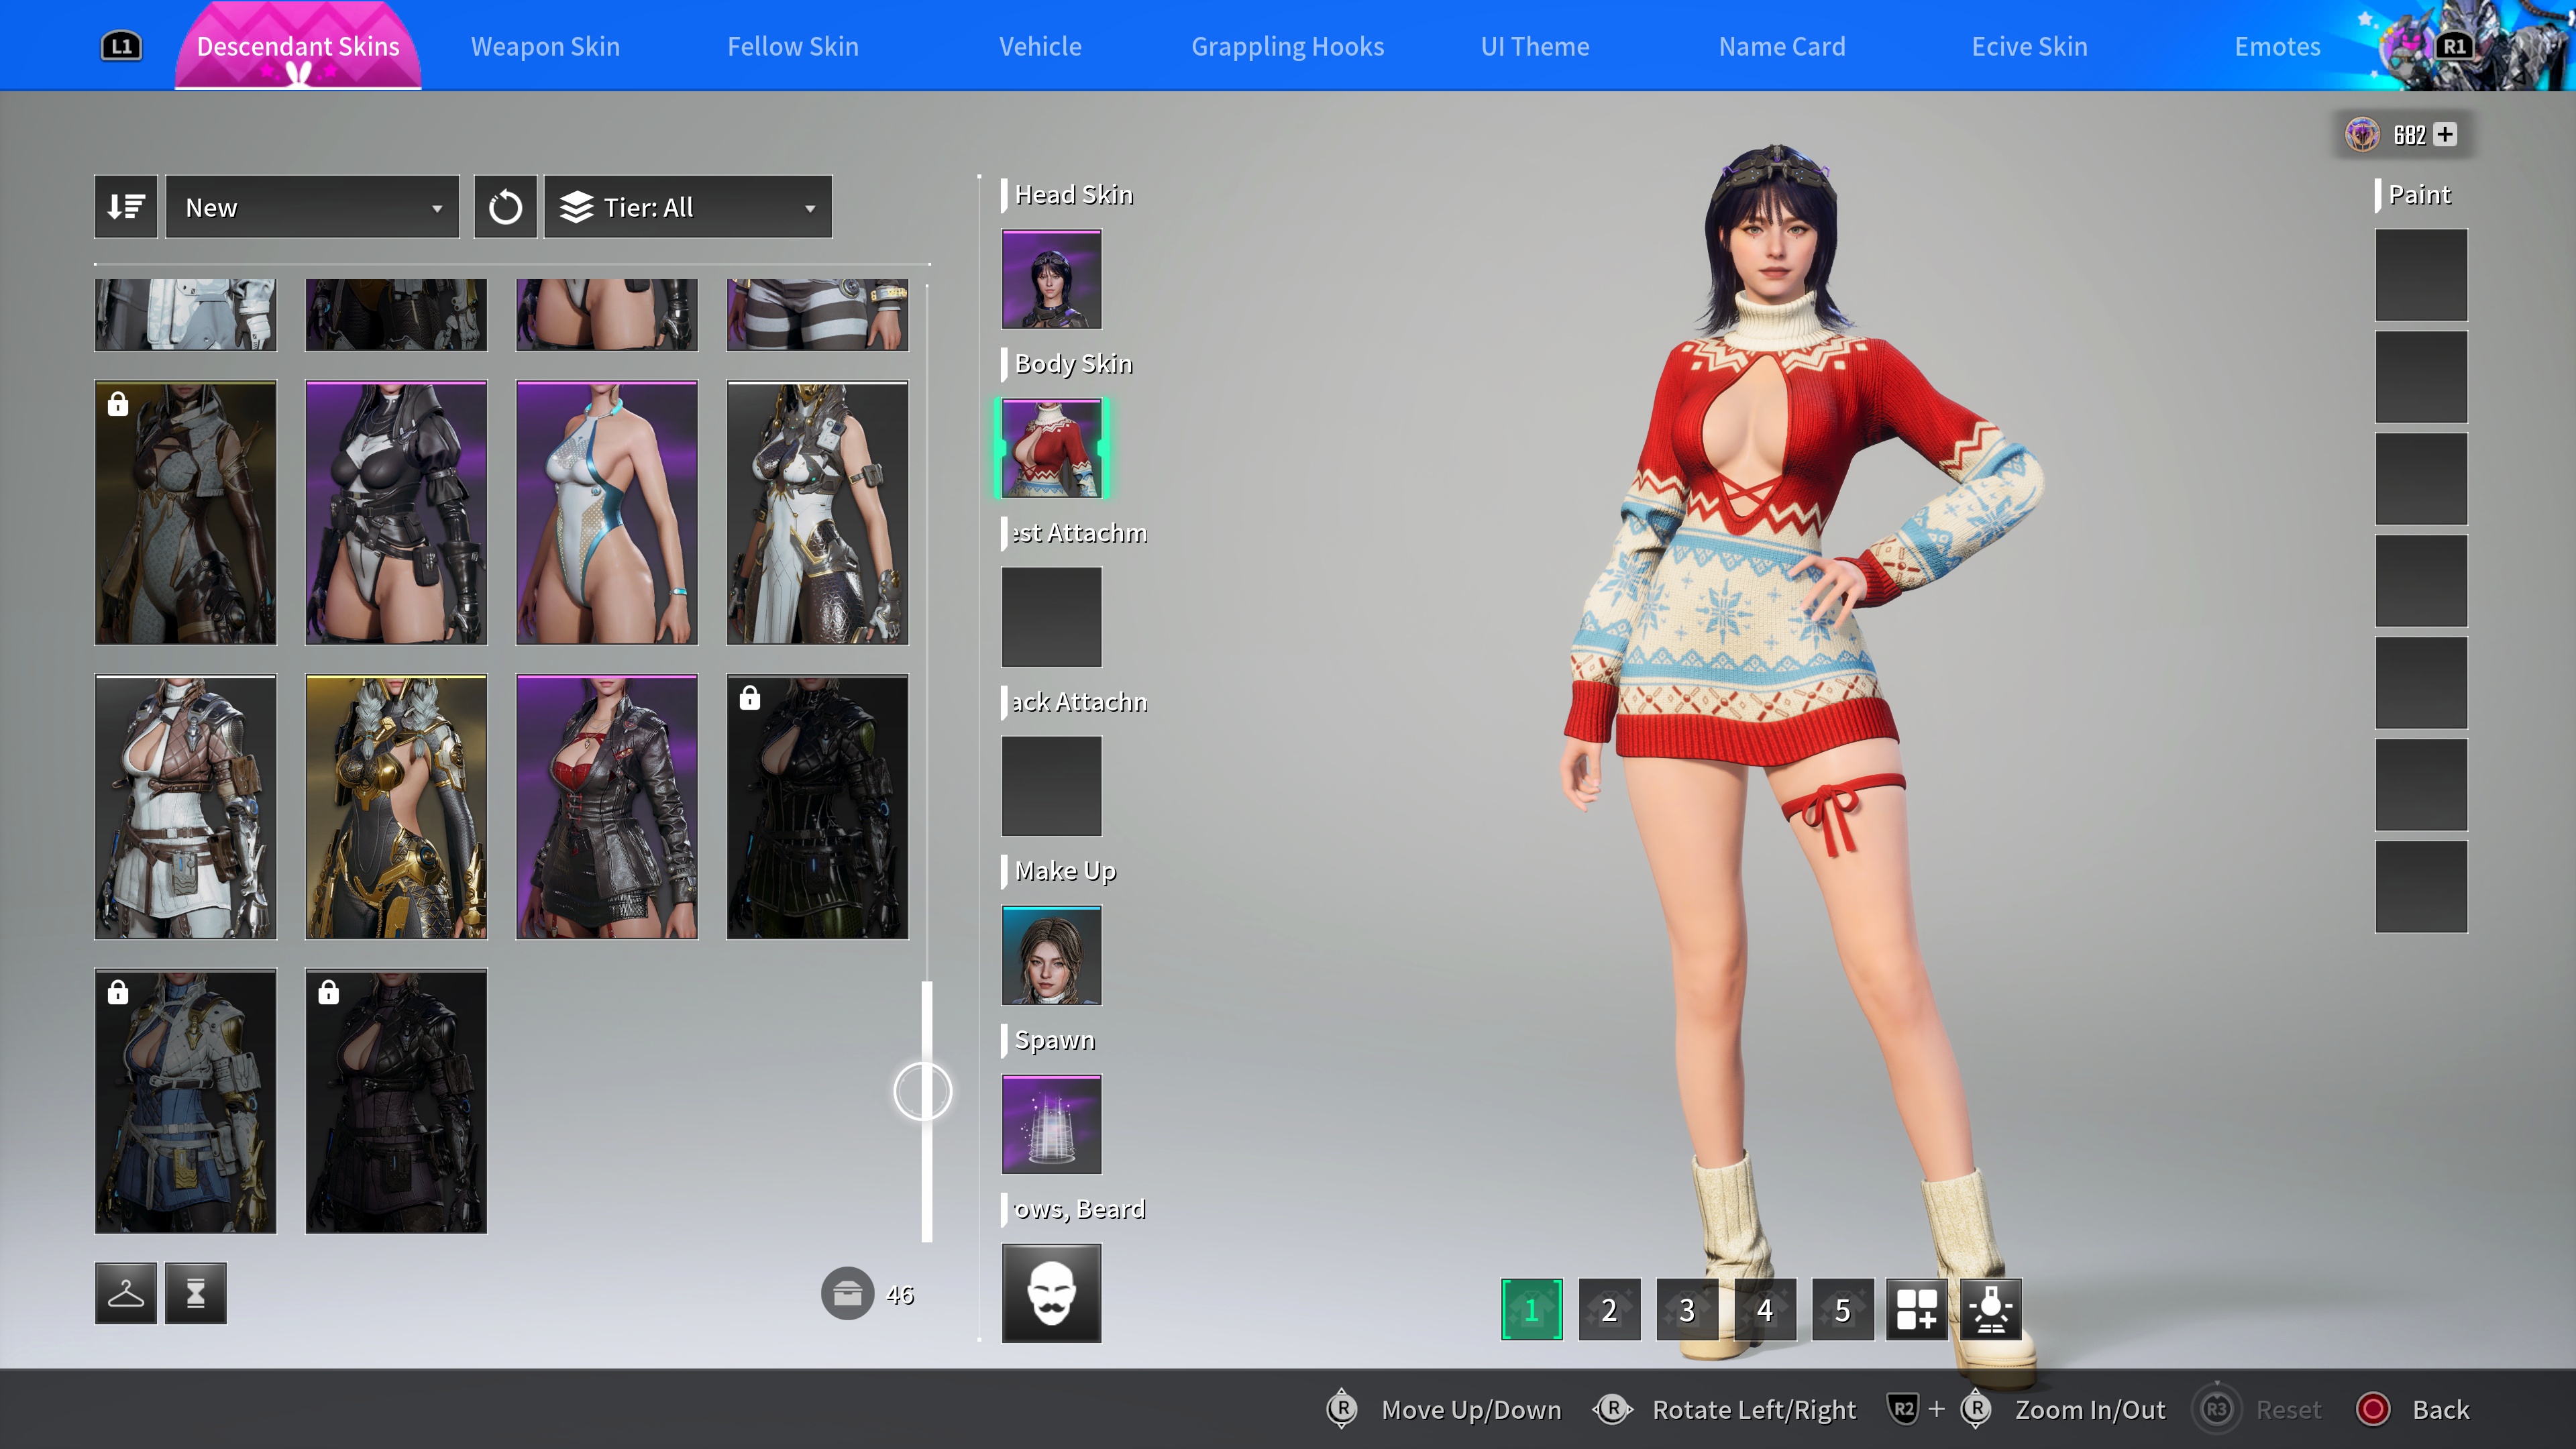The image size is (2576, 1449).
Task: Click the sort order icon
Action: [126, 207]
